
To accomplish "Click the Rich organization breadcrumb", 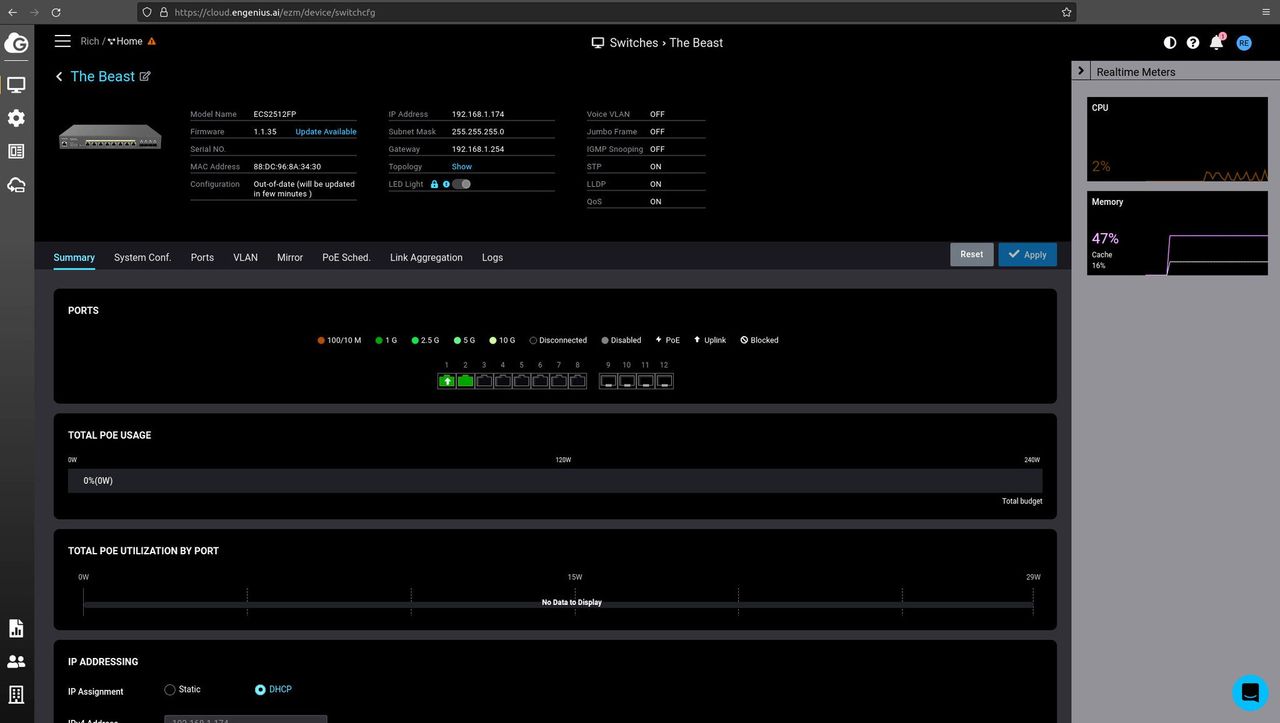I will [90, 42].
